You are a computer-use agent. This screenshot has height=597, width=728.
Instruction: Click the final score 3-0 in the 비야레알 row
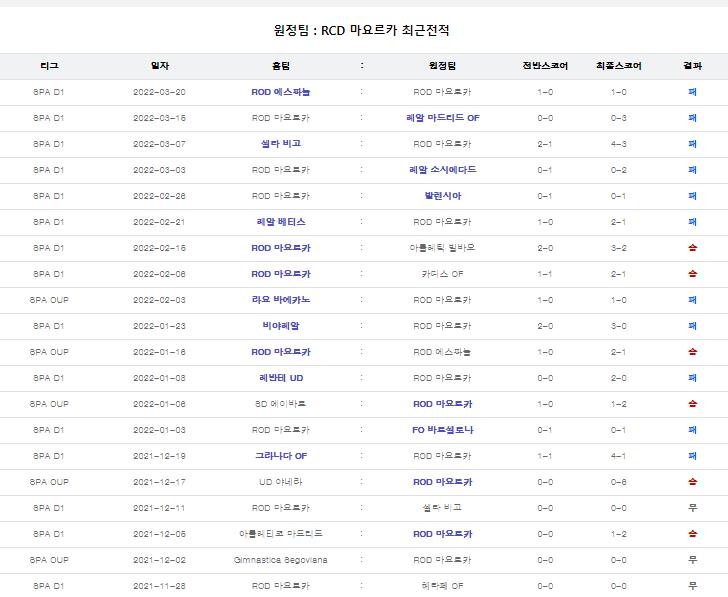pyautogui.click(x=618, y=326)
